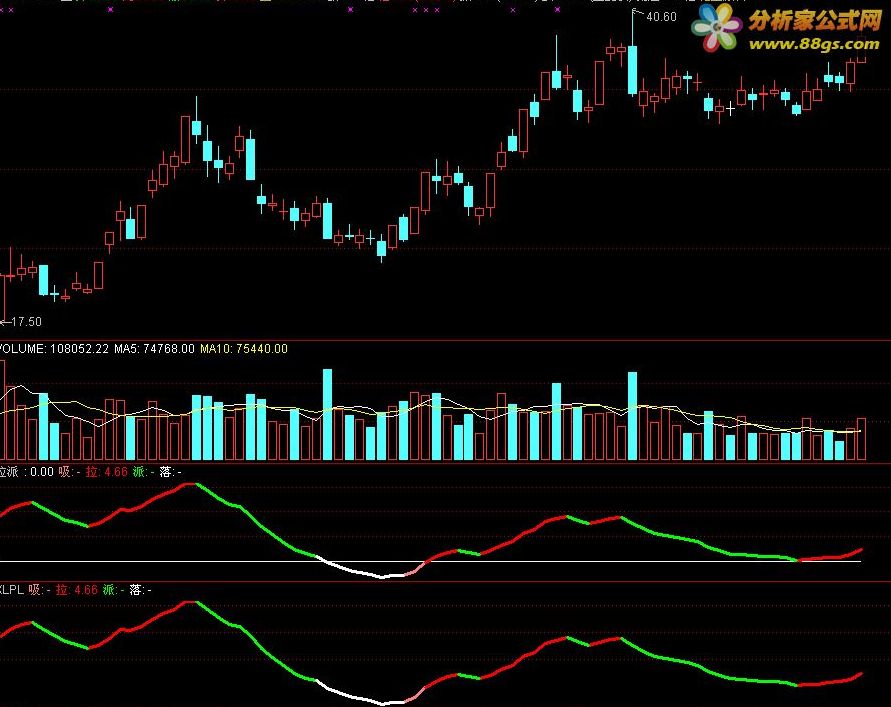The image size is (891, 707).
Task: Click the green 派 value in XLPL panel
Action: point(114,590)
